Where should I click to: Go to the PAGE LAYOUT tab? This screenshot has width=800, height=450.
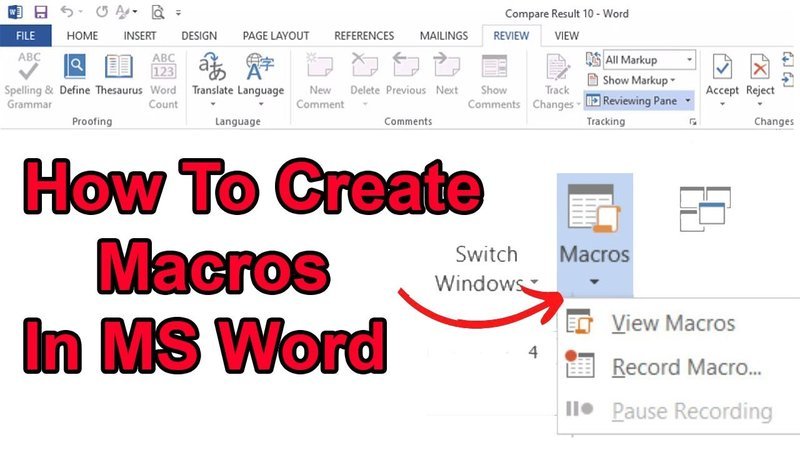pyautogui.click(x=276, y=36)
